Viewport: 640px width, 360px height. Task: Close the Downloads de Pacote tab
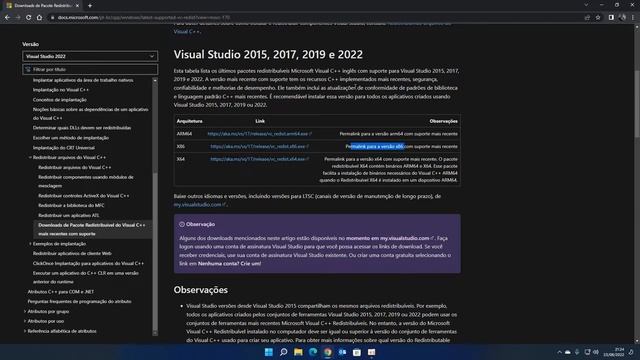coord(77,6)
